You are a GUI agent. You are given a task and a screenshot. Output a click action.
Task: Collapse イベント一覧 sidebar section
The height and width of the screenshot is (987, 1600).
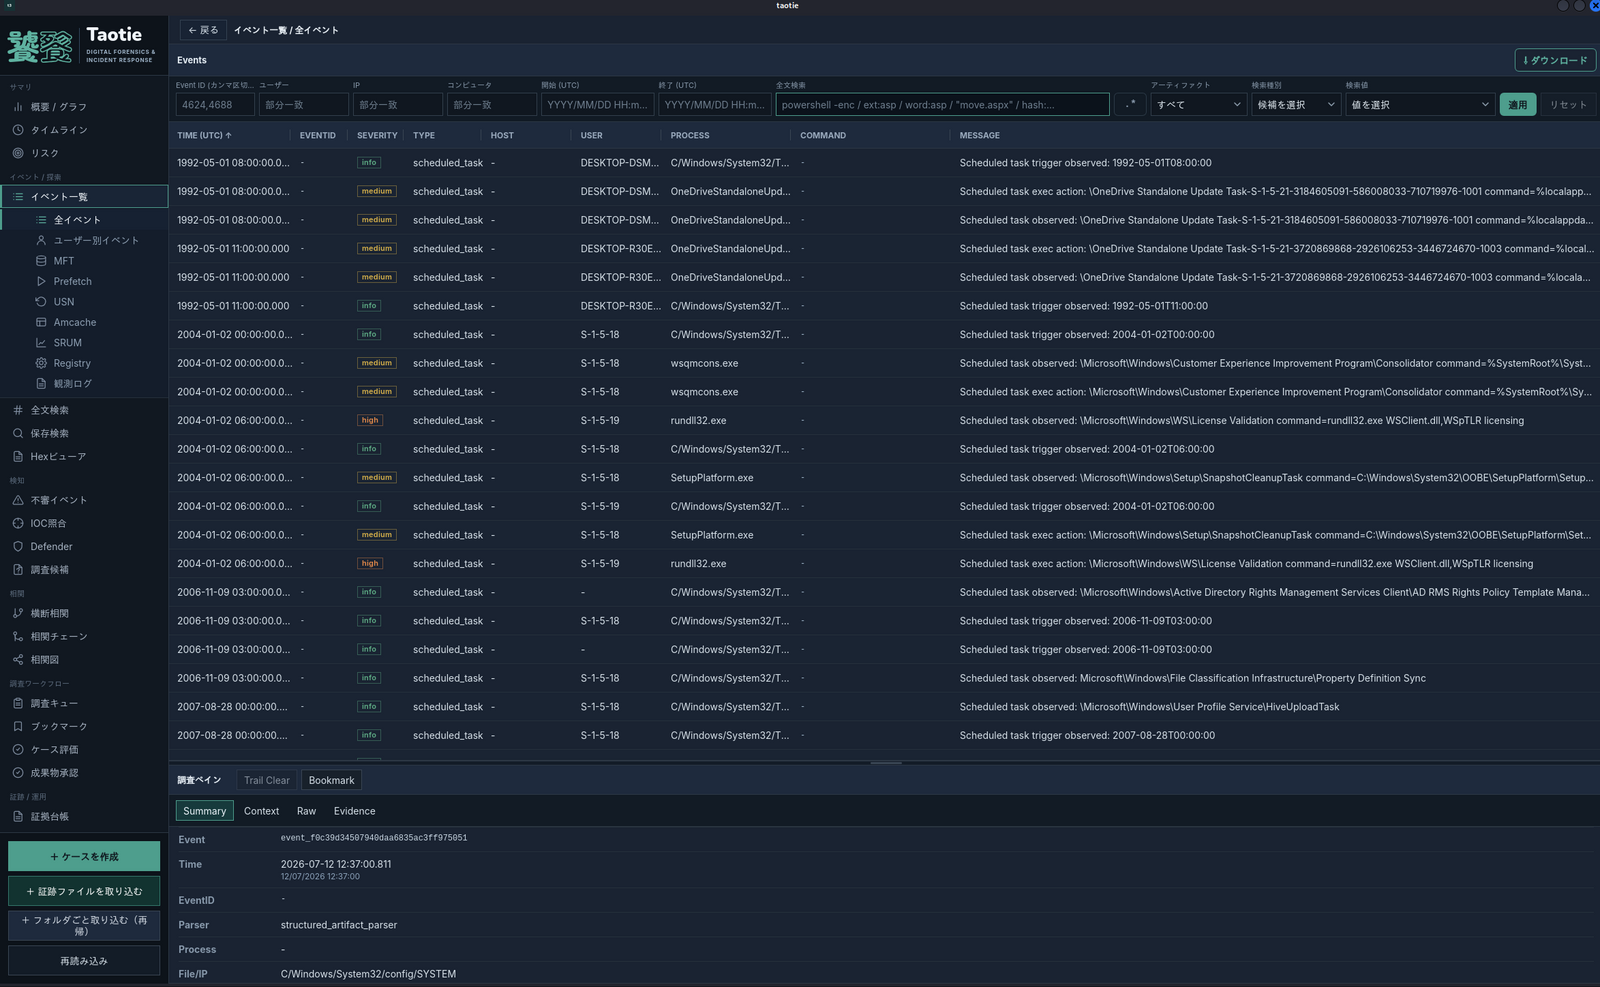tap(84, 196)
